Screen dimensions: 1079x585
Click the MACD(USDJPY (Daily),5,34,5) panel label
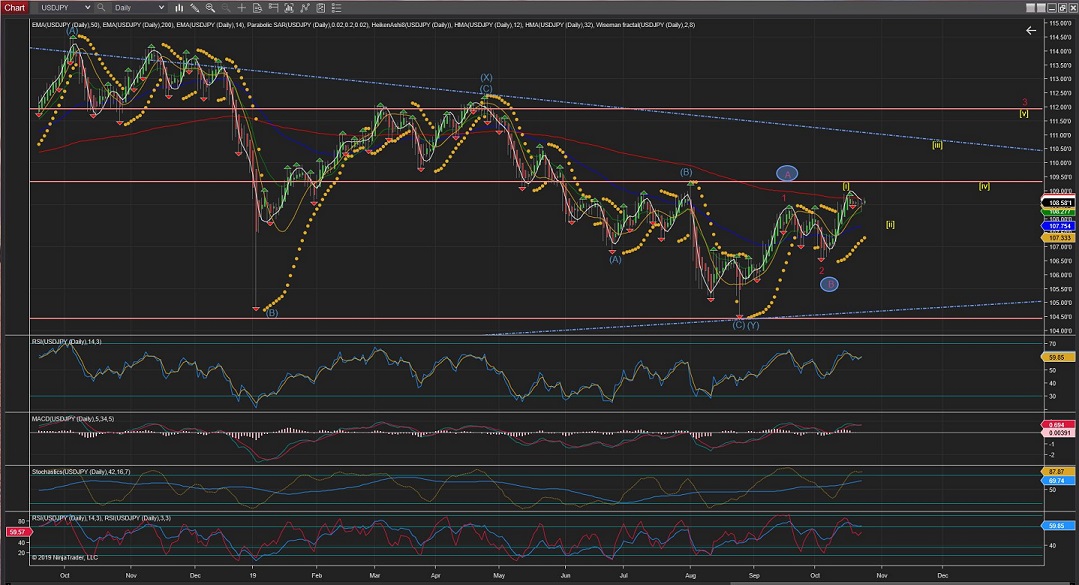(x=73, y=419)
